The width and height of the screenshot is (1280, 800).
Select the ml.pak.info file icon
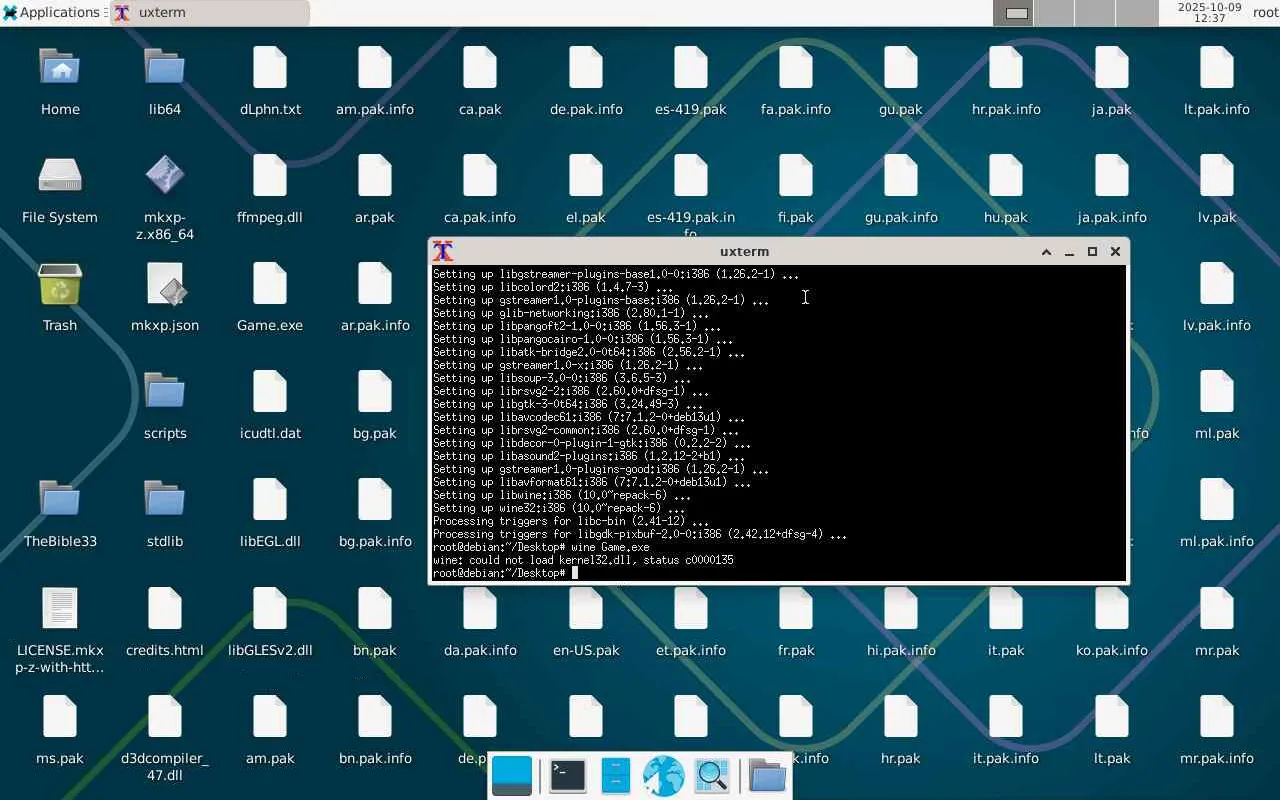[1217, 501]
